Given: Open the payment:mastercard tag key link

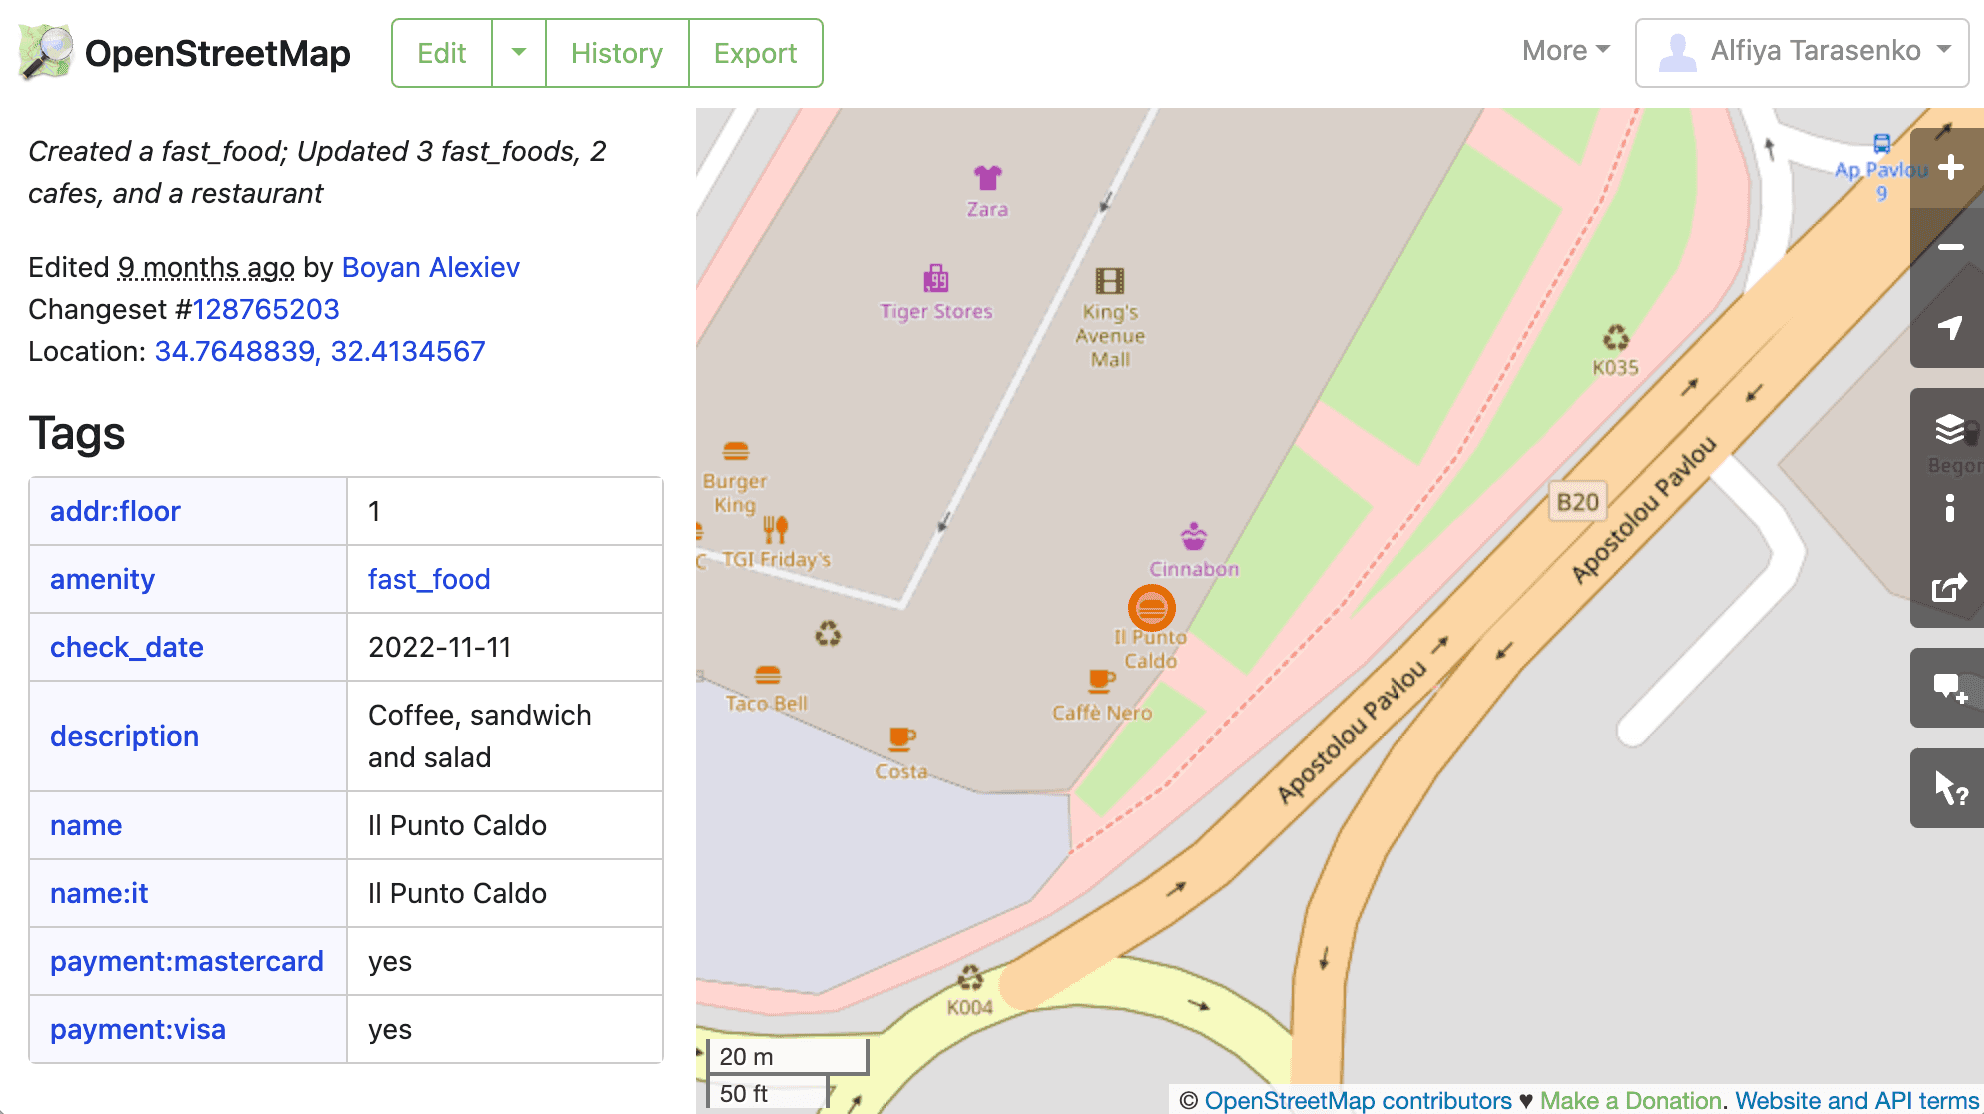Looking at the screenshot, I should [187, 961].
